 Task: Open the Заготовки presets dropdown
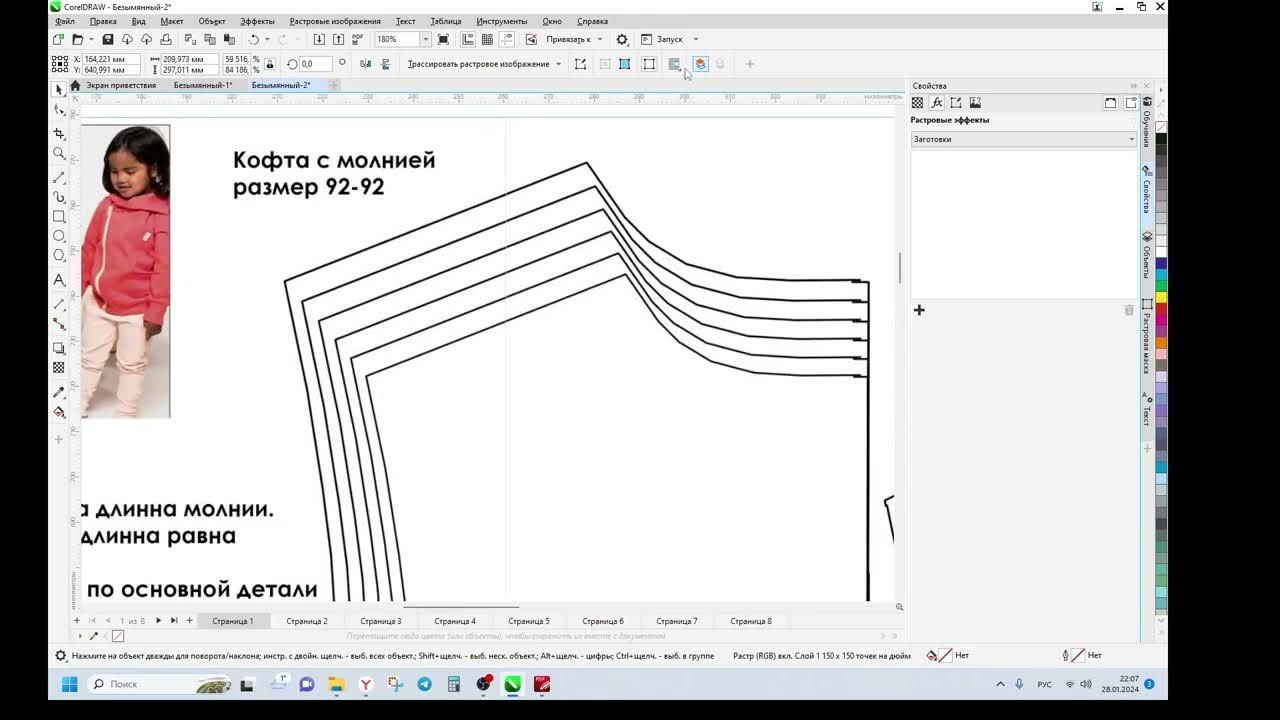click(1023, 139)
